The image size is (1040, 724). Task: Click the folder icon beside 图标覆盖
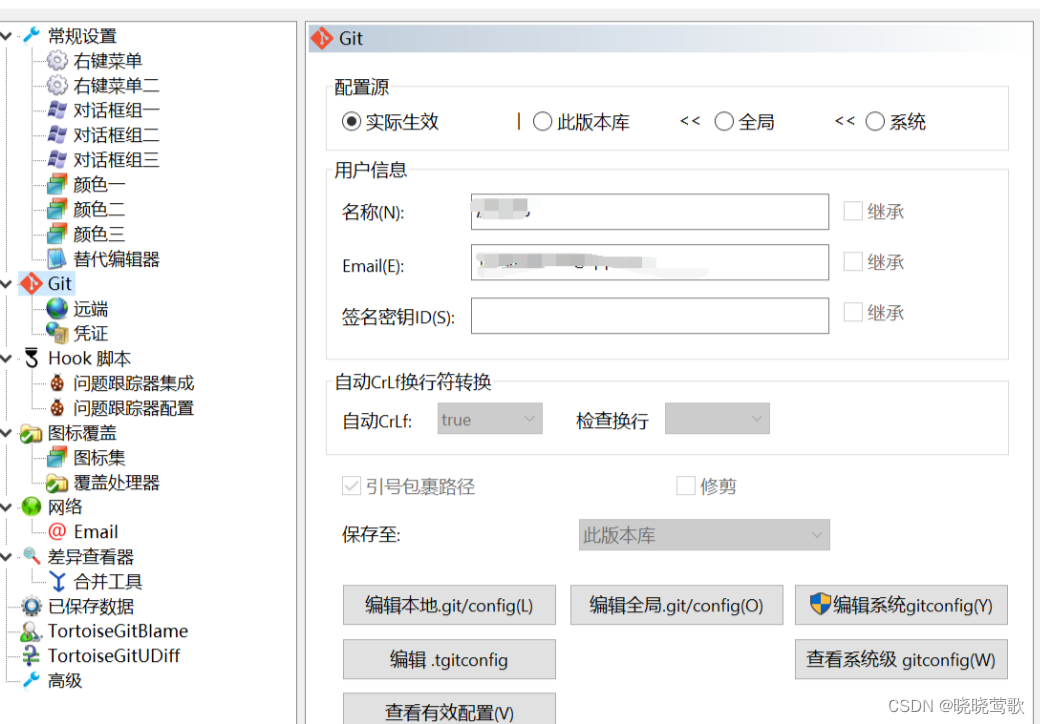pos(31,434)
